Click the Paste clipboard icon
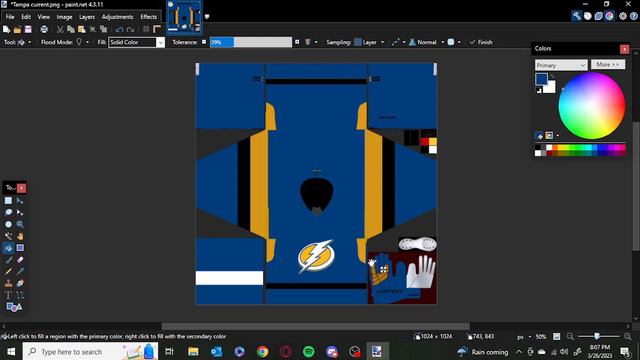This screenshot has width=640, height=360. [82, 29]
